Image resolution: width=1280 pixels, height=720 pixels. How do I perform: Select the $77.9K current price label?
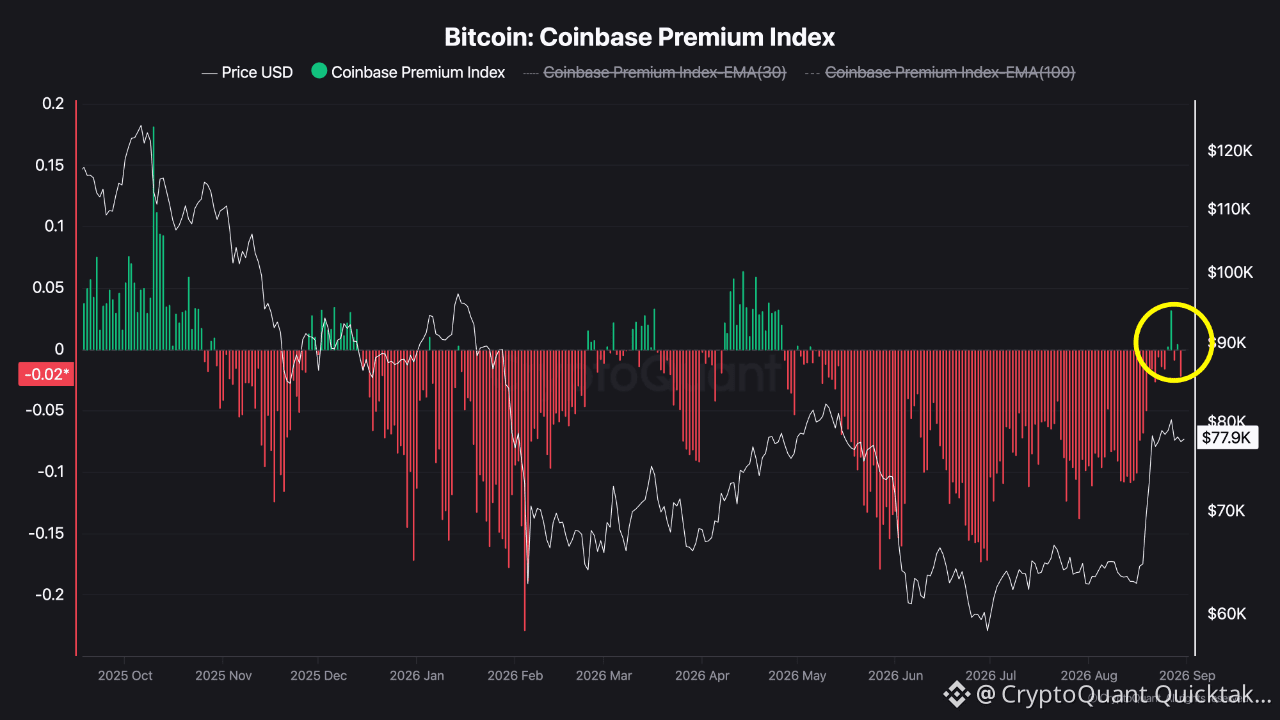[1226, 437]
